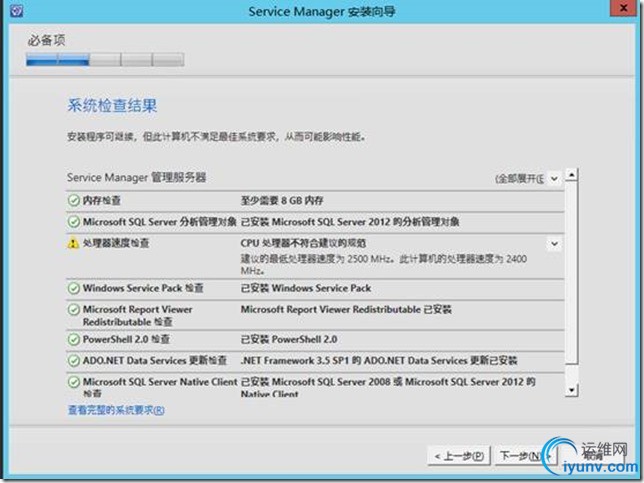Select the 处理器速度检查 row label
This screenshot has width=644, height=483.
coord(116,243)
